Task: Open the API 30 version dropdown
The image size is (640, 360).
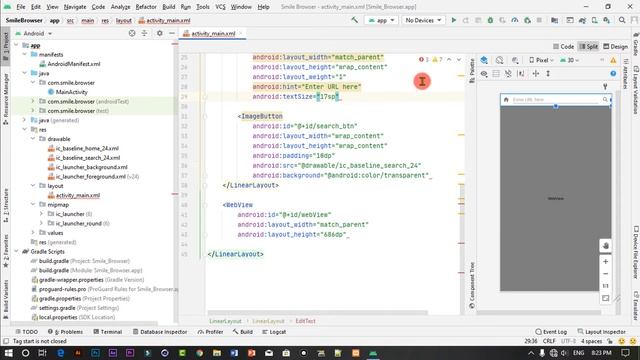Action: [x=569, y=60]
